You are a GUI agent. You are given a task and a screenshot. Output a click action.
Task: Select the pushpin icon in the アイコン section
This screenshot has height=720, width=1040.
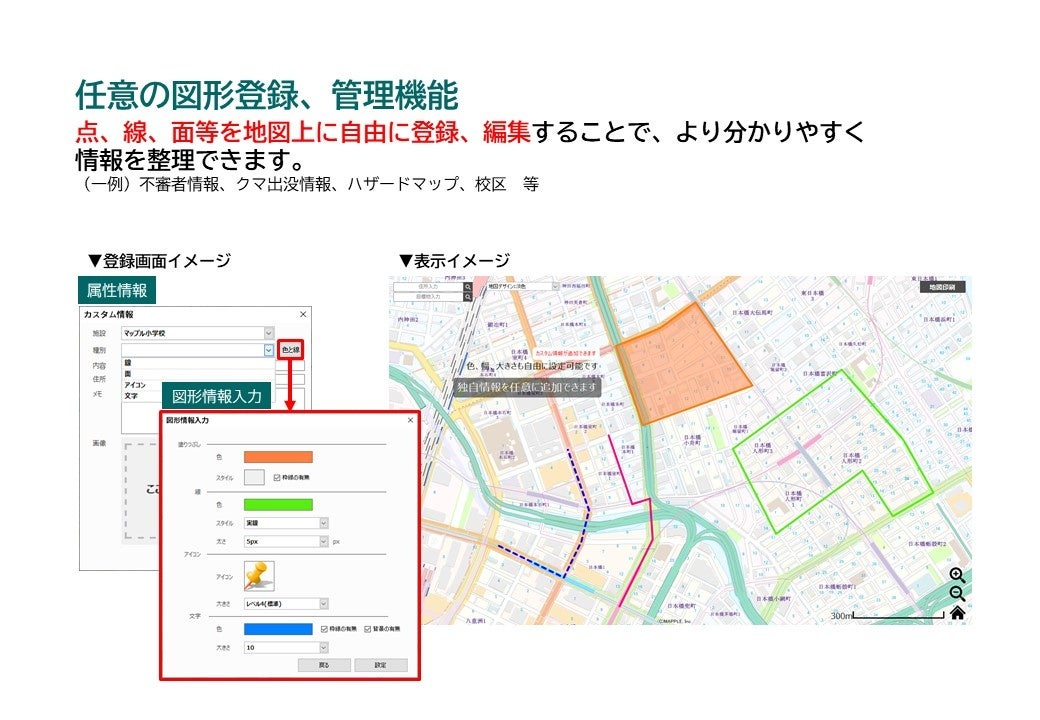[x=258, y=575]
